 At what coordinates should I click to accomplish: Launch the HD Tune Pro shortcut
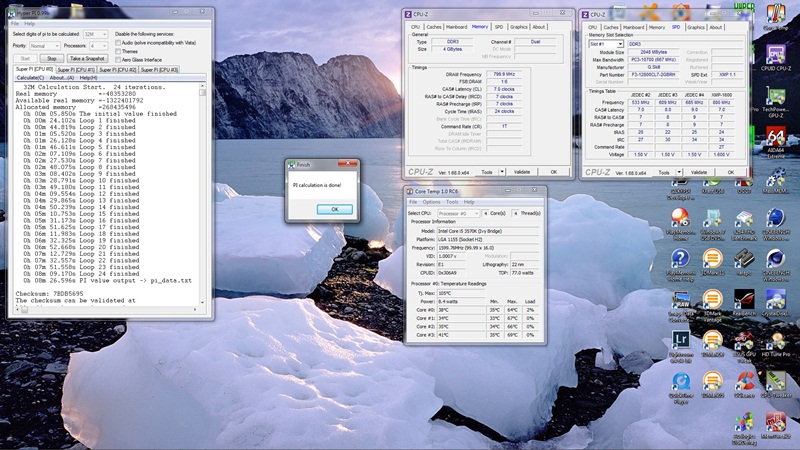coord(776,344)
